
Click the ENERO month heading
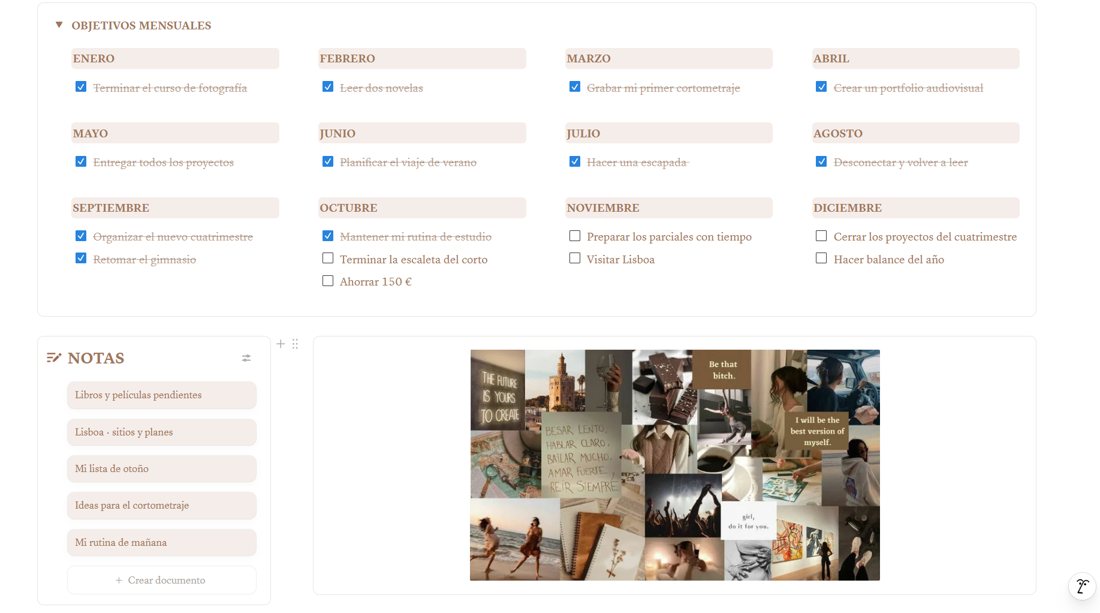pos(175,58)
